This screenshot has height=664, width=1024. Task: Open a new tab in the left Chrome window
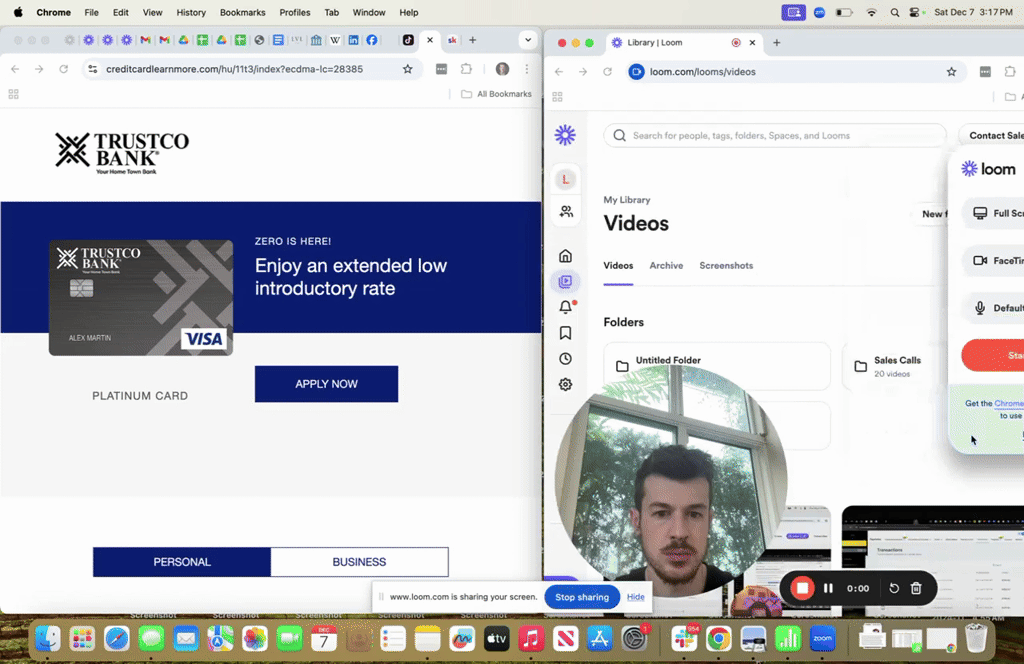[472, 40]
